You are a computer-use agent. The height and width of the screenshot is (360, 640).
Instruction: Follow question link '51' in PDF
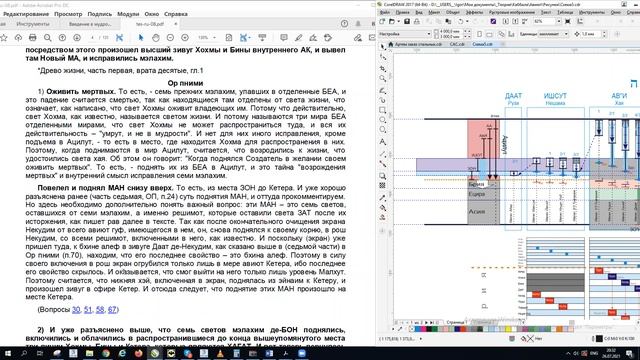pyautogui.click(x=88, y=310)
